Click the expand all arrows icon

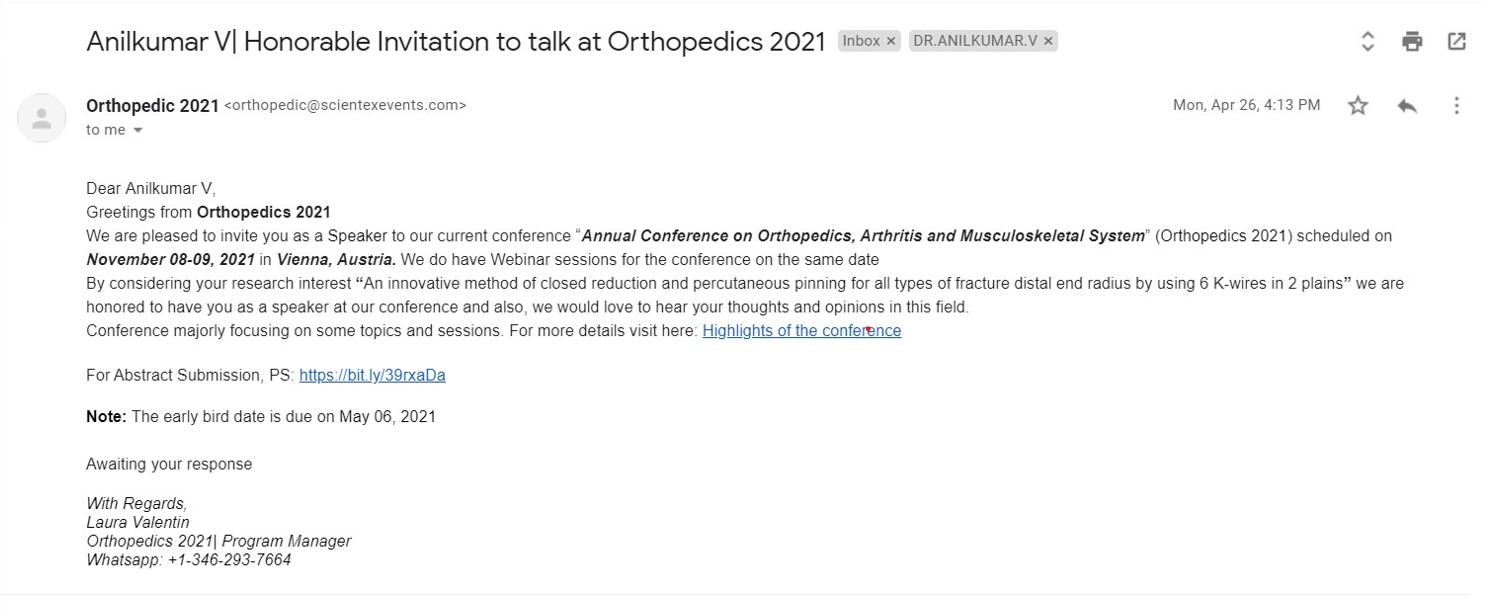(1367, 42)
